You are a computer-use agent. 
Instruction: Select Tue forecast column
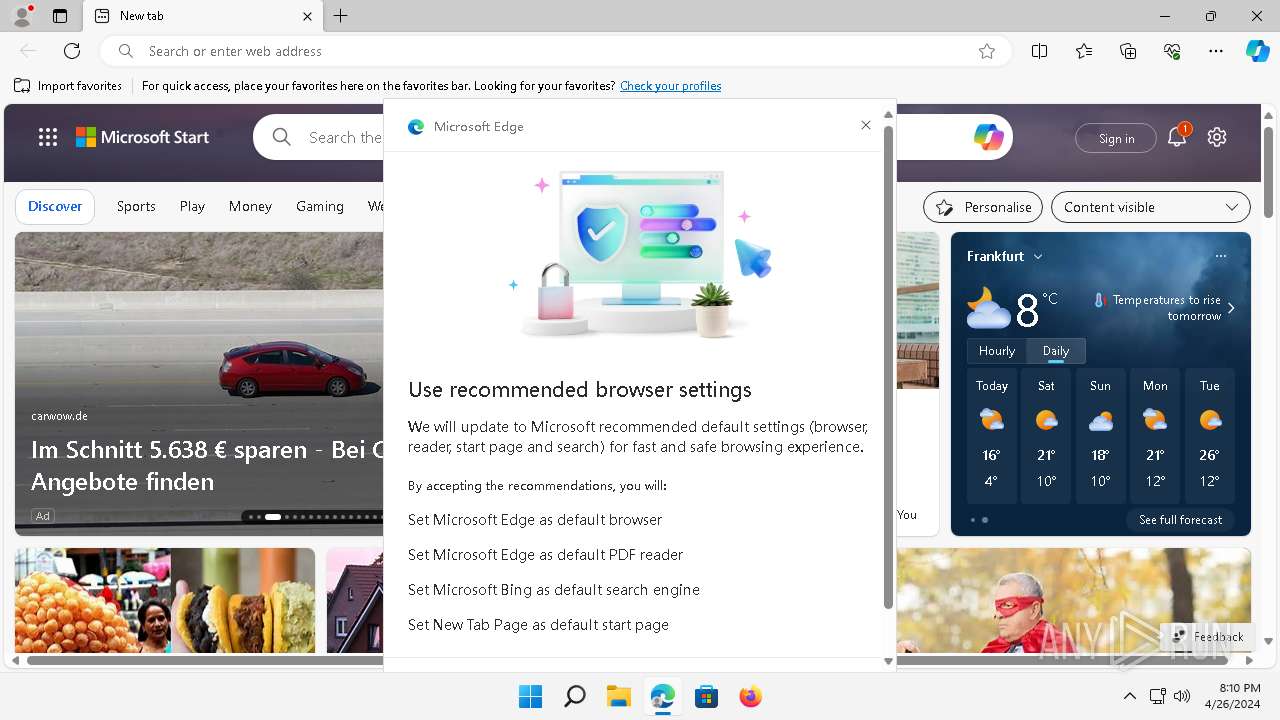[x=1209, y=436]
